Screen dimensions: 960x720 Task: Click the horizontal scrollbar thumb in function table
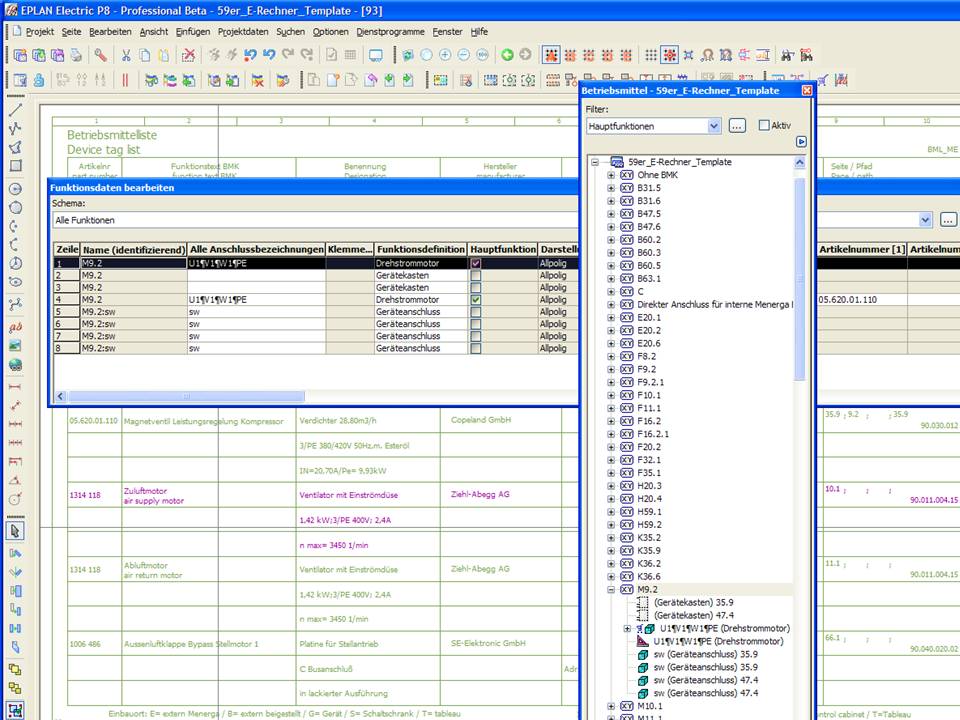186,397
